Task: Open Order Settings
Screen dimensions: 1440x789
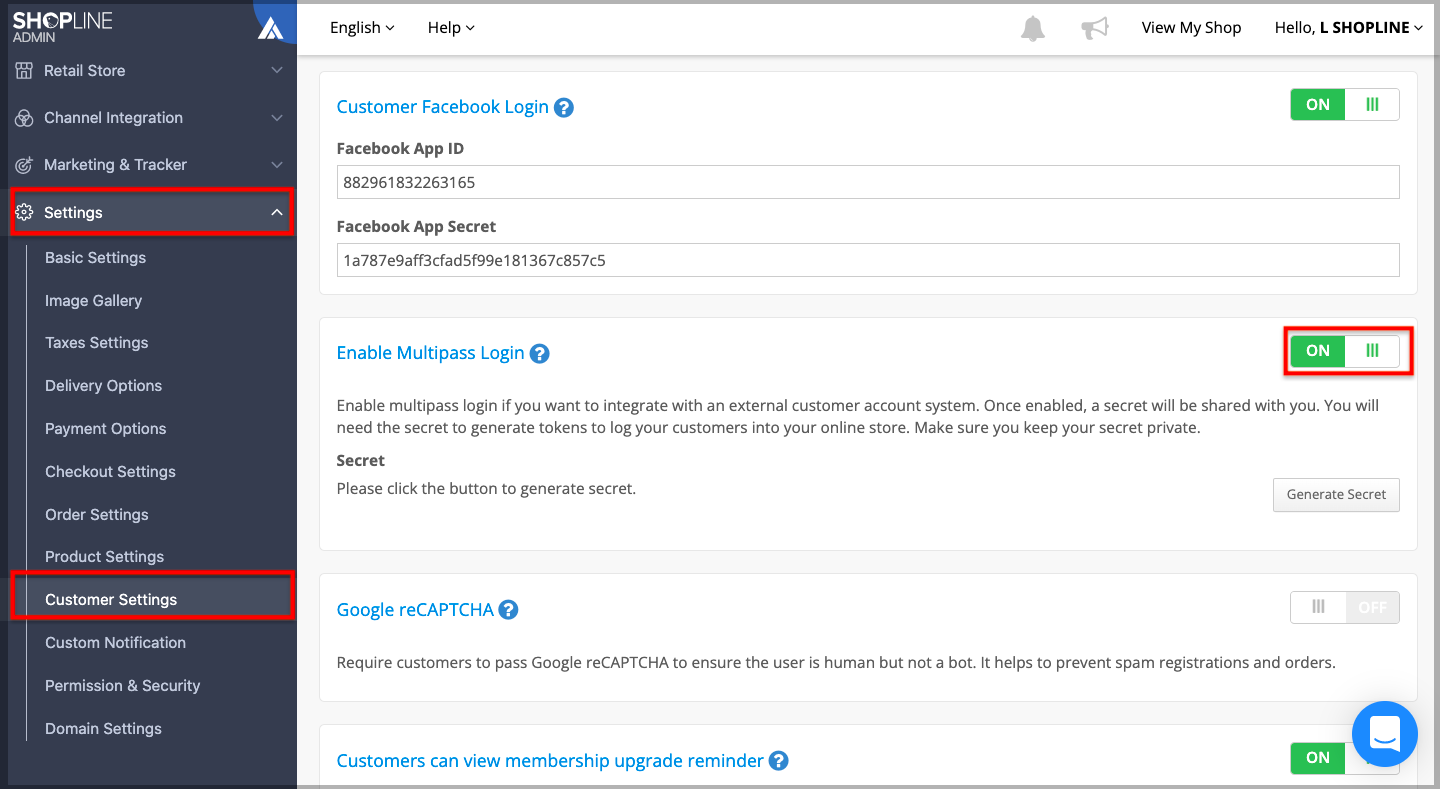Action: [x=96, y=515]
